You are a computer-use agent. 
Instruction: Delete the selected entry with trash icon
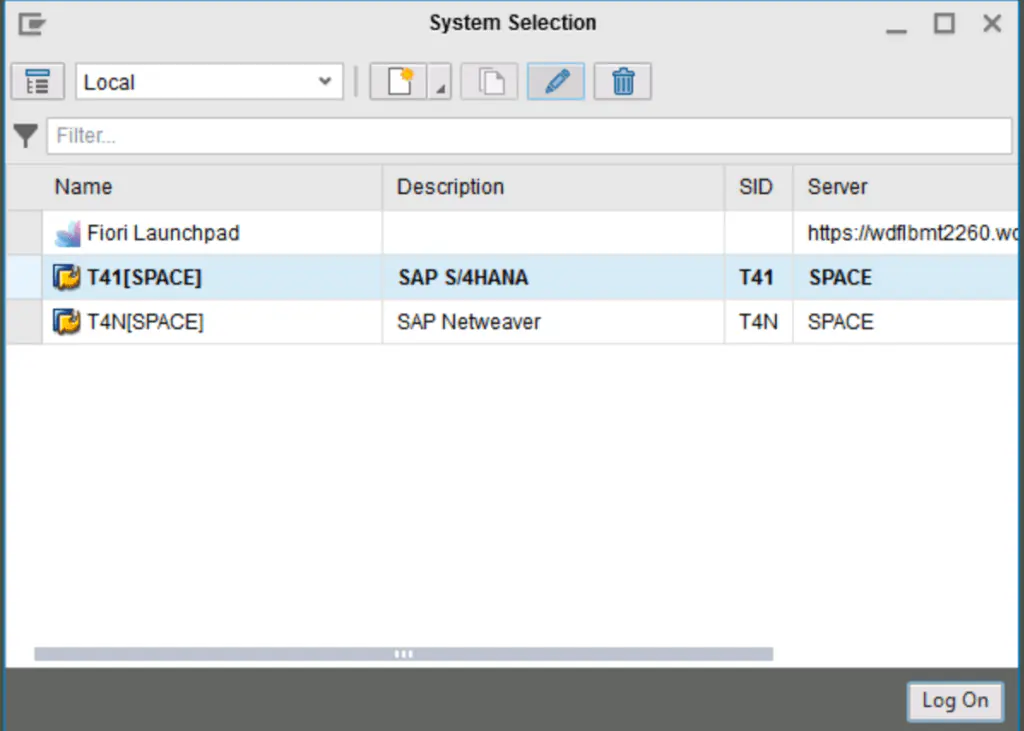[x=622, y=82]
